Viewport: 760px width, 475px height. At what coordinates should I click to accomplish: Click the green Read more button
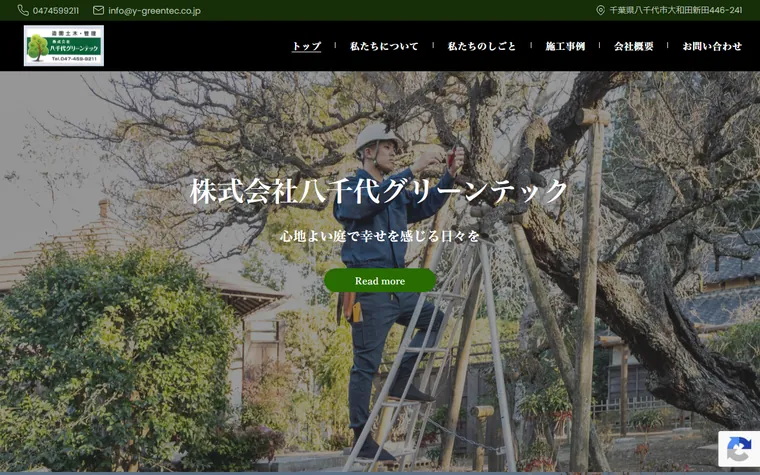pyautogui.click(x=380, y=281)
